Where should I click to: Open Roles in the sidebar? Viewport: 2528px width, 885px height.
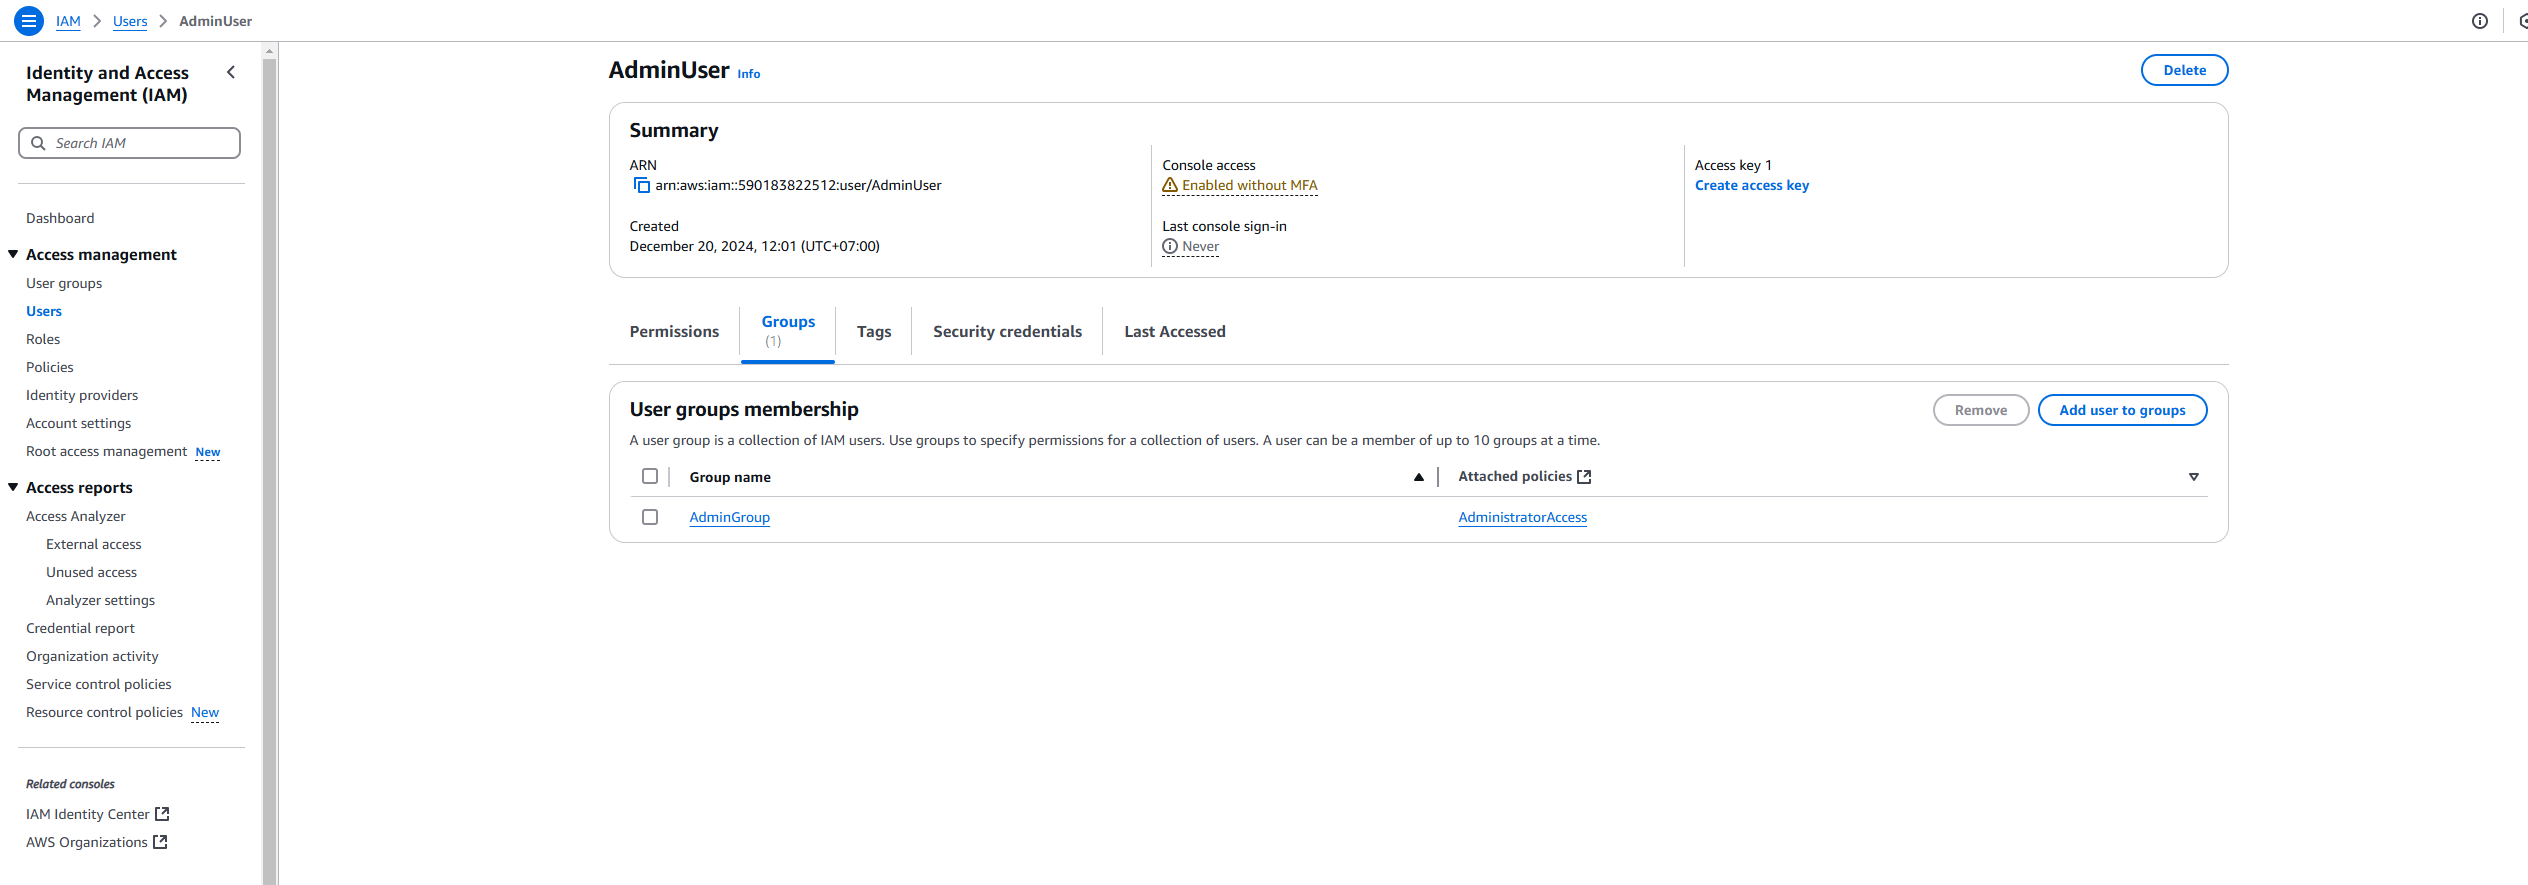[43, 339]
